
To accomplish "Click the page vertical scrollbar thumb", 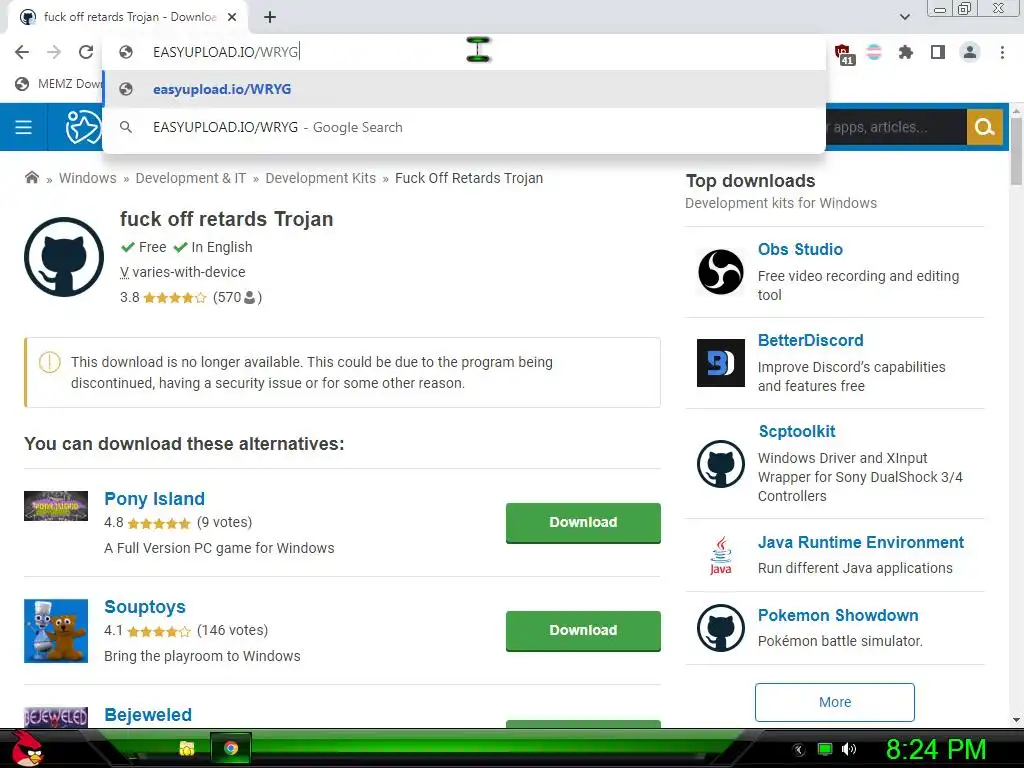I will click(x=1016, y=152).
